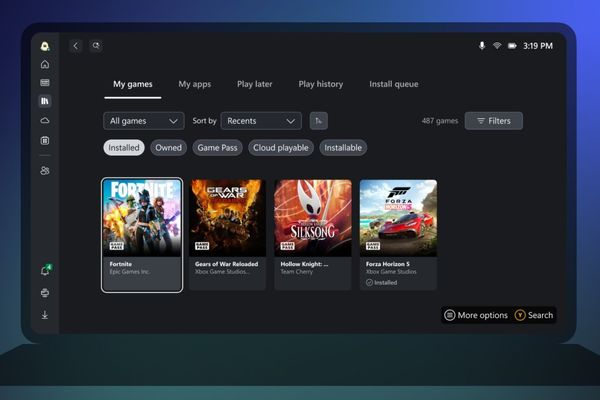This screenshot has width=600, height=400.
Task: Go to Home in the sidebar
Action: [x=45, y=64]
